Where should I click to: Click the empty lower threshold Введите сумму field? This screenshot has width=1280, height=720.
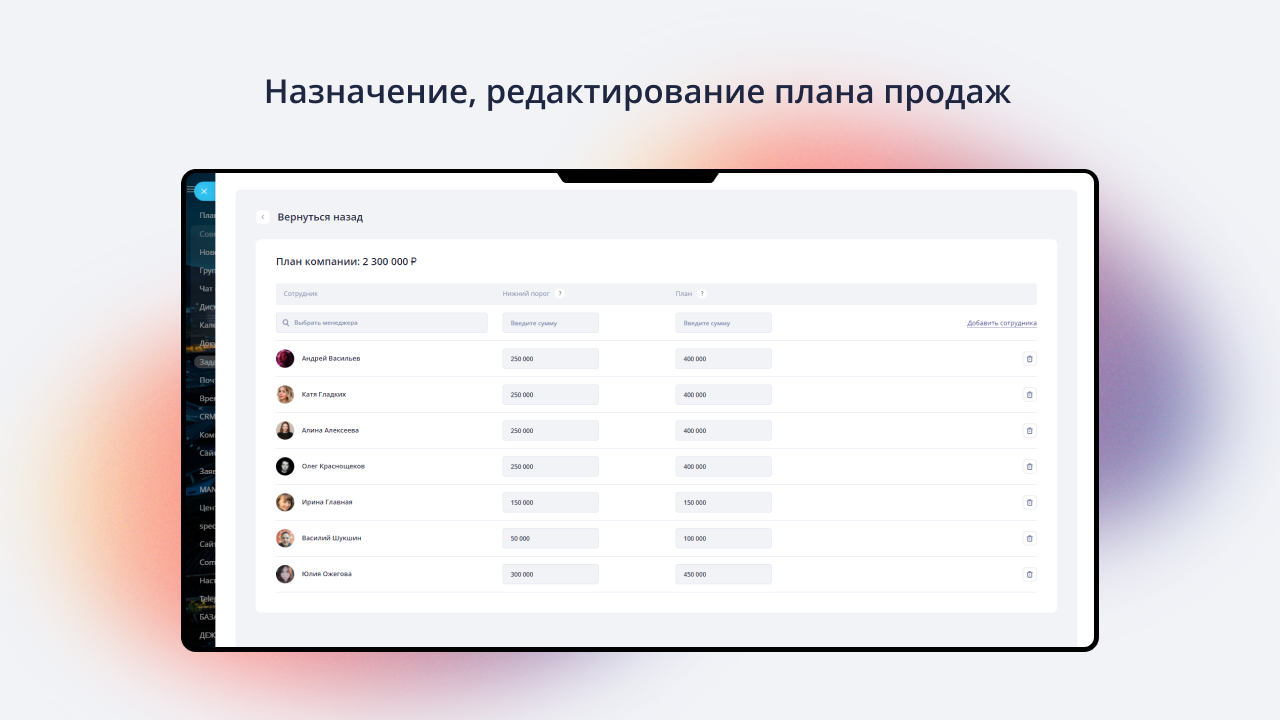(551, 323)
